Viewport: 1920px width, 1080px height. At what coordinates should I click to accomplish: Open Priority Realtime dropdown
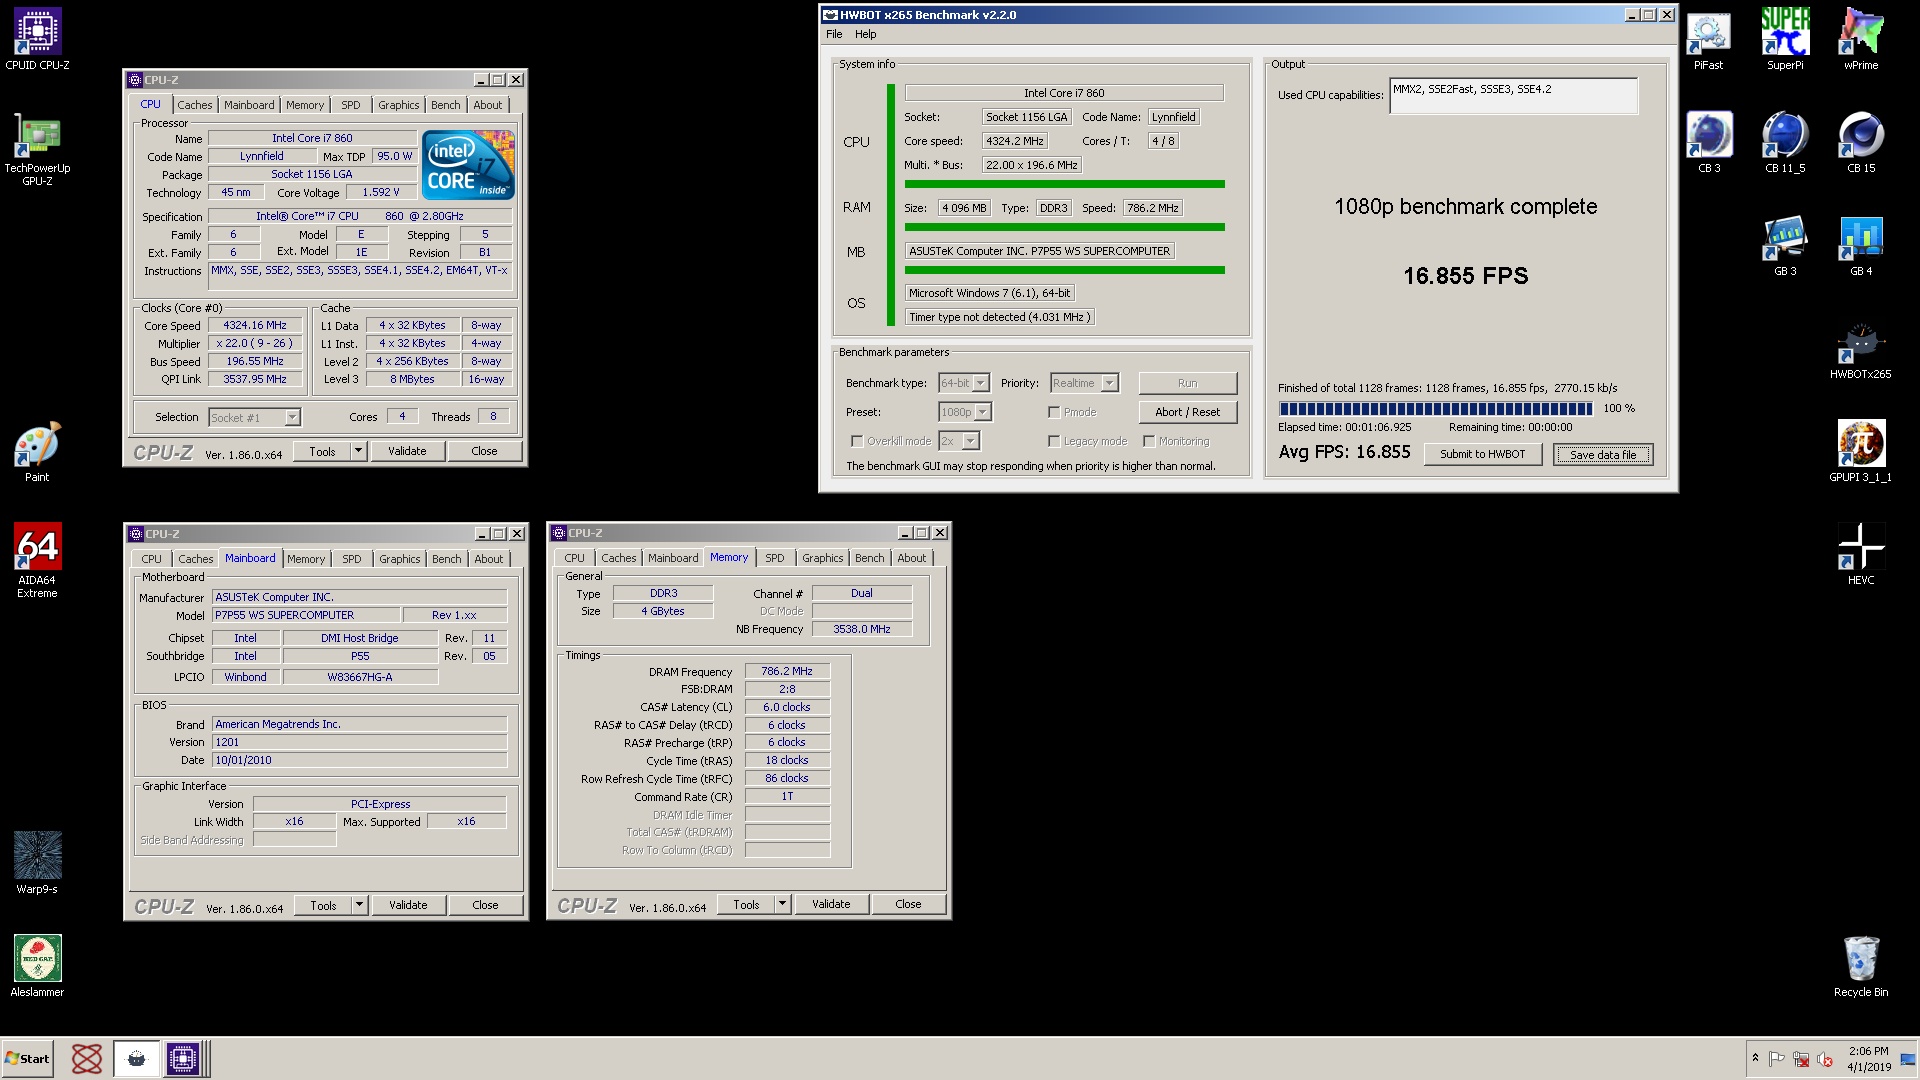point(1109,383)
